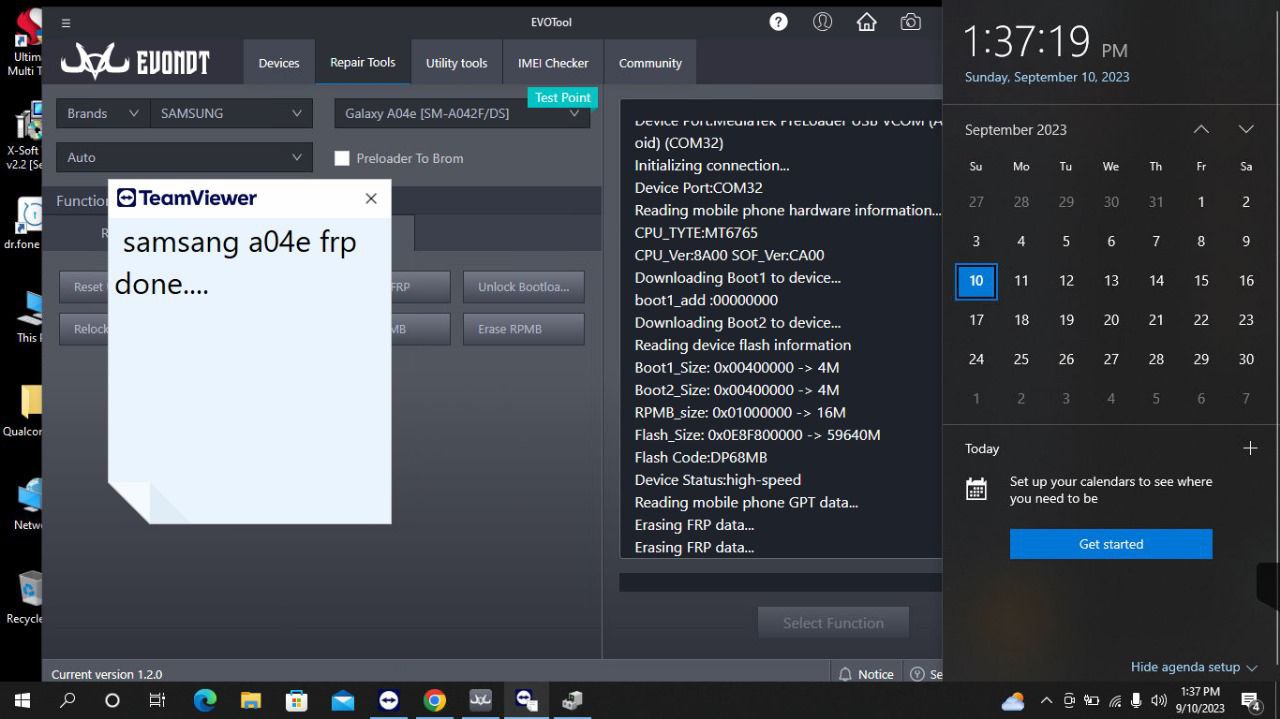
Task: Open the SAMSUNG brand dropdown
Action: 231,113
